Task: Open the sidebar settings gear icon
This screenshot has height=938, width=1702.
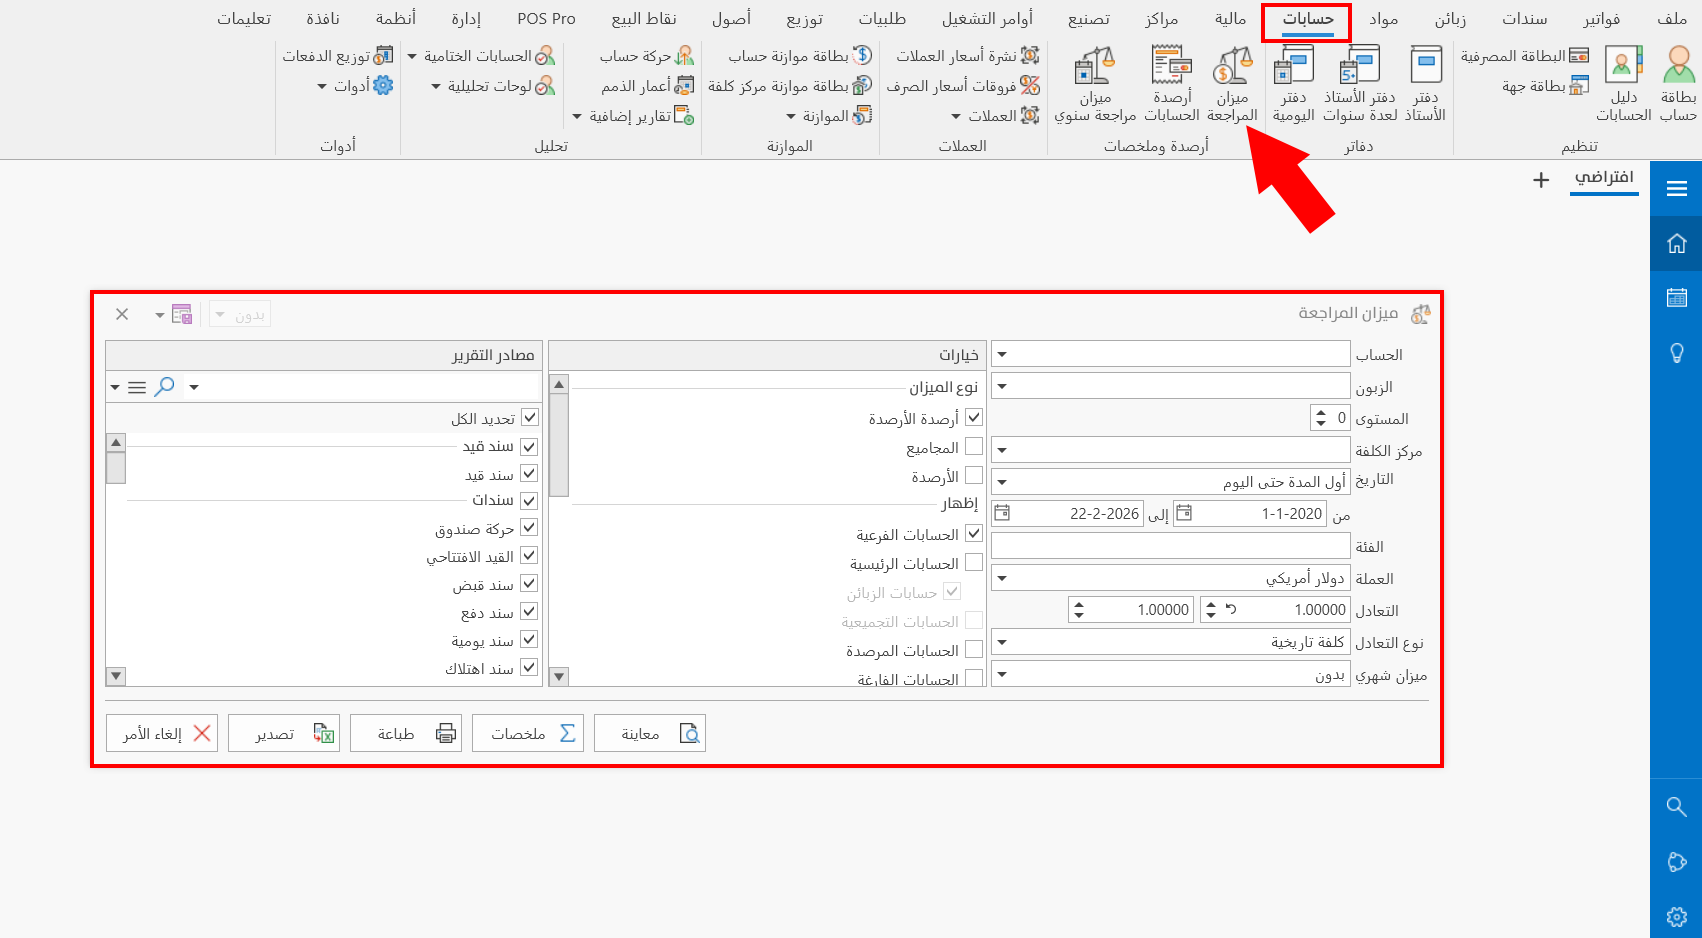Action: click(1677, 917)
